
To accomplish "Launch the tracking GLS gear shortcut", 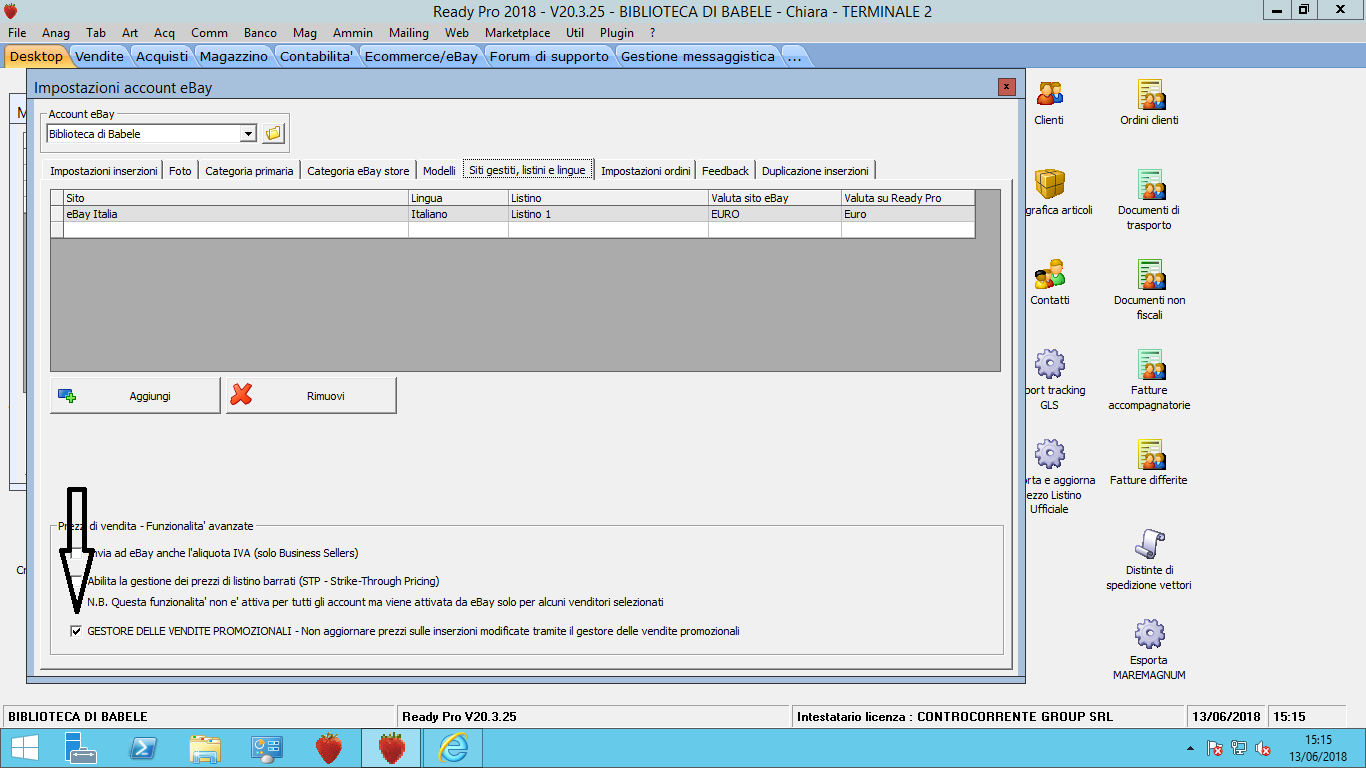I will click(1049, 364).
